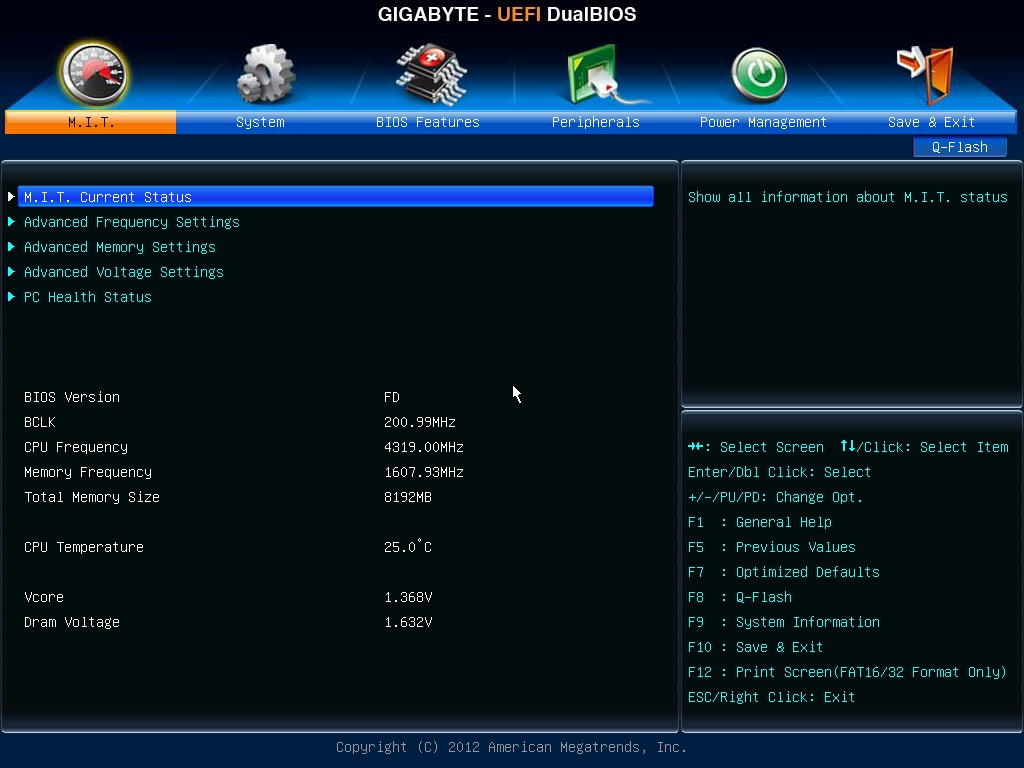
Task: Click the Total Memory Size label
Action: pos(91,497)
